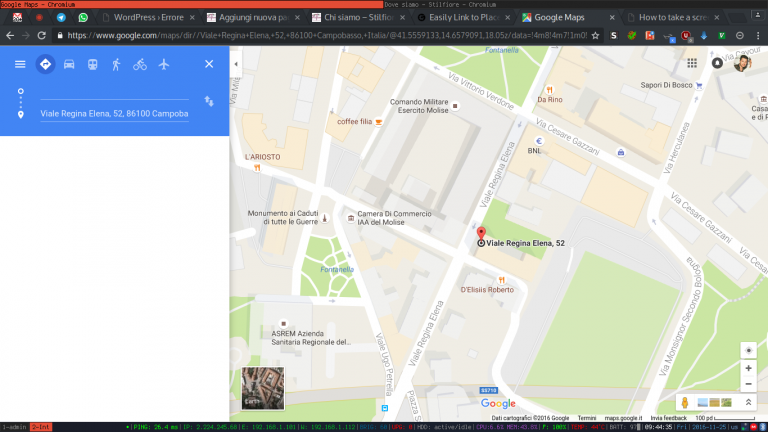Bookmark this page with the star
Image resolution: width=768 pixels, height=432 pixels.
[595, 35]
